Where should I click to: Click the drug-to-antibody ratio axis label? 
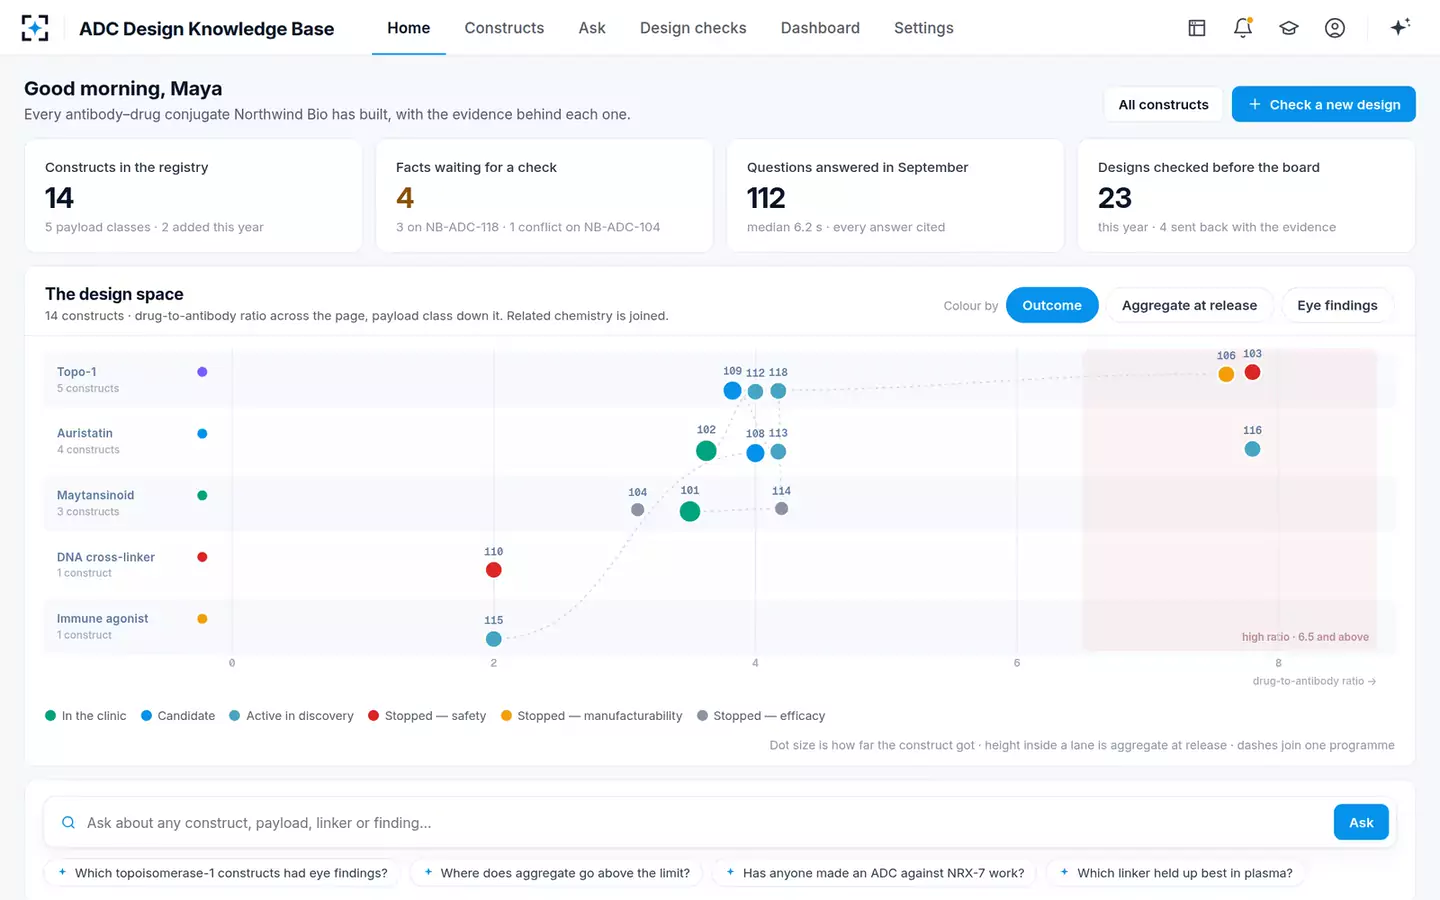[1314, 681]
